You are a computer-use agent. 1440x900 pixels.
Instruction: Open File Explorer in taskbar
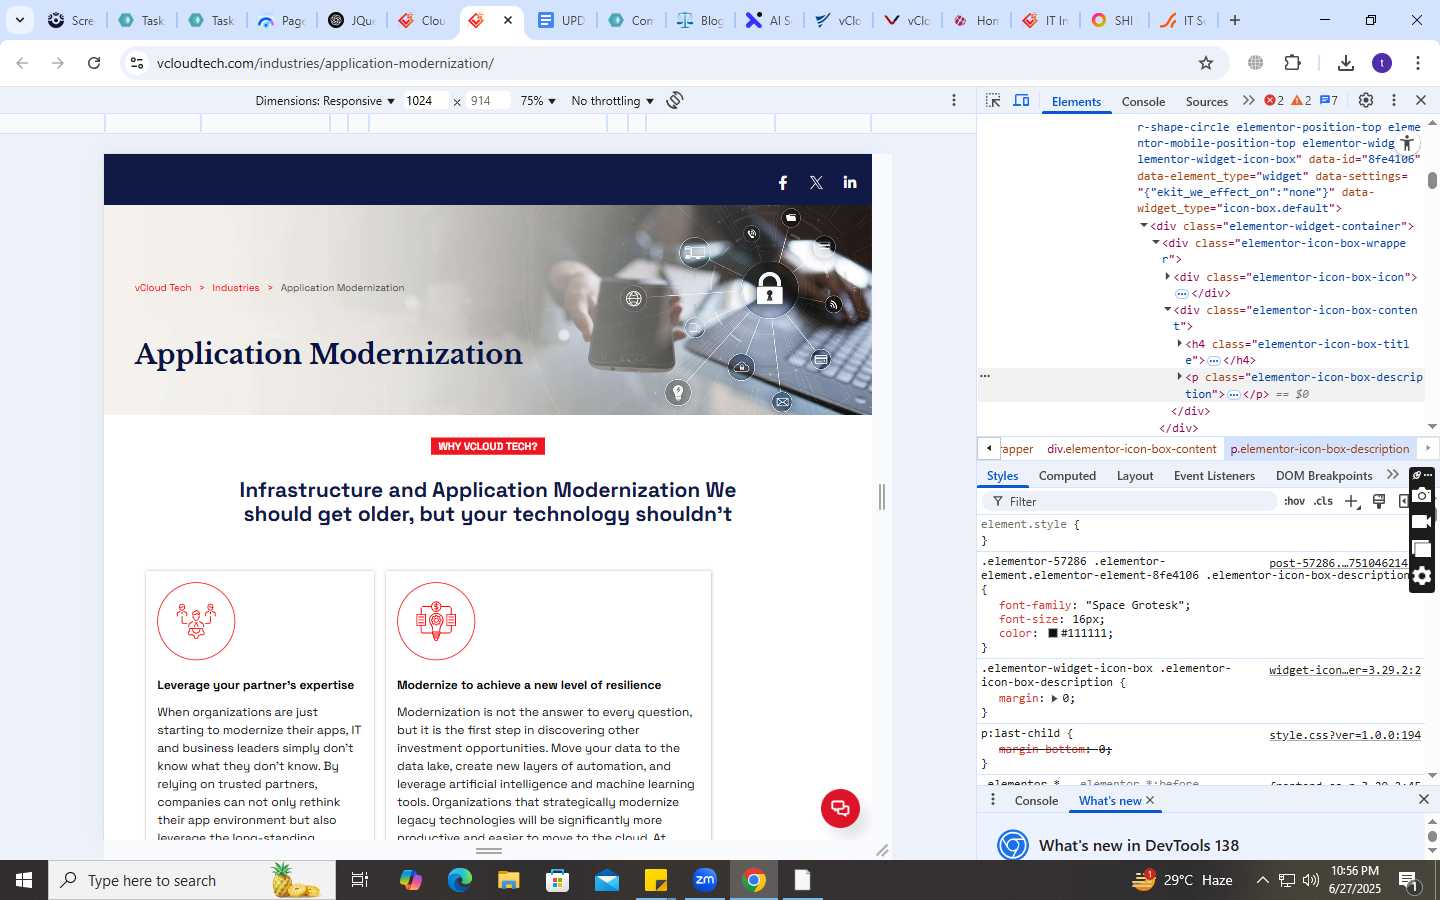[x=509, y=880]
